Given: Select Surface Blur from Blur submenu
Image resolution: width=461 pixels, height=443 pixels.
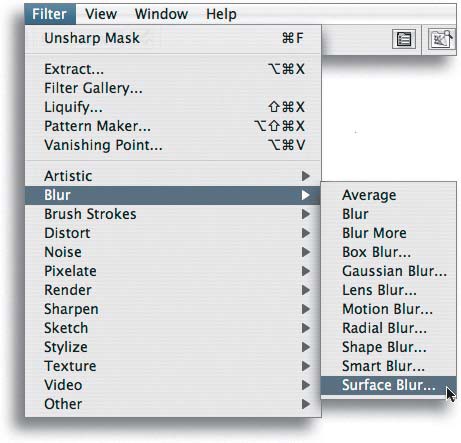Looking at the screenshot, I should (388, 385).
